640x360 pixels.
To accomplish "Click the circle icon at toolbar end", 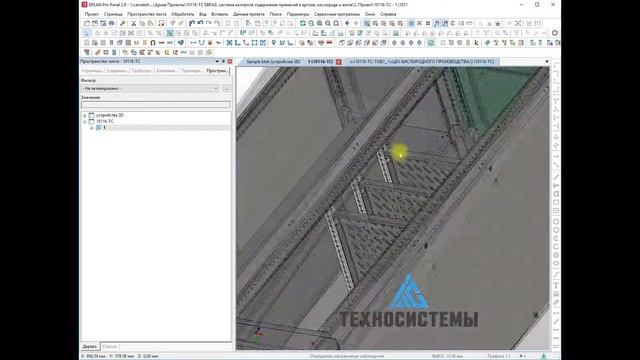I will click(555, 33).
